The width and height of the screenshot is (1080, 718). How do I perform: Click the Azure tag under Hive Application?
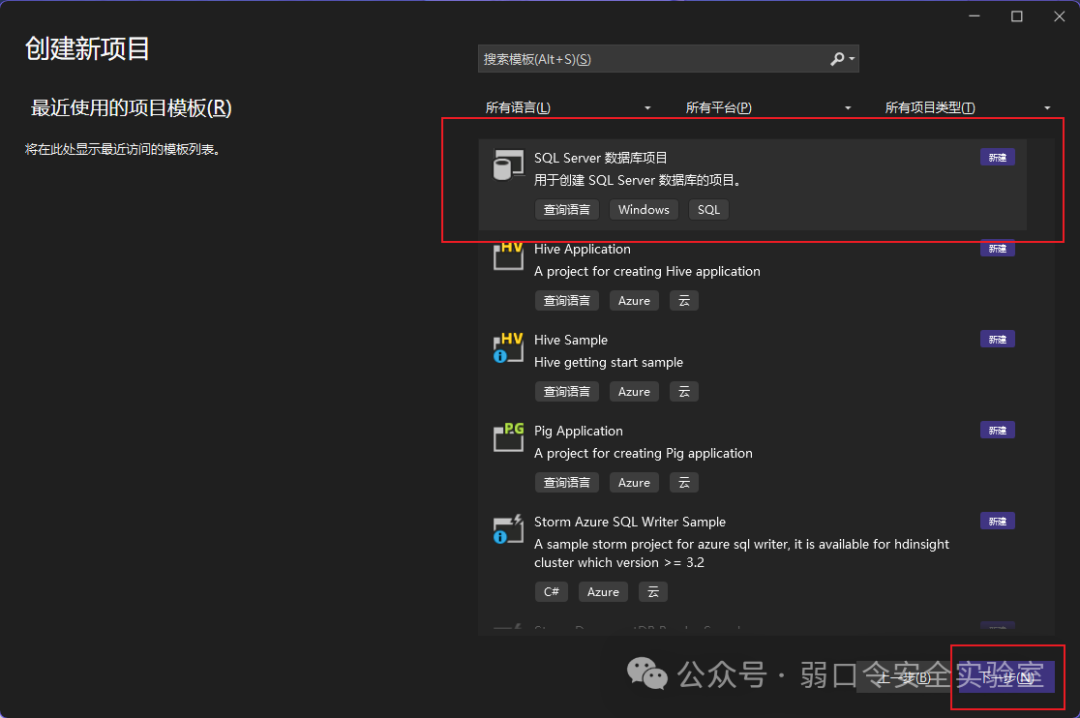(634, 300)
